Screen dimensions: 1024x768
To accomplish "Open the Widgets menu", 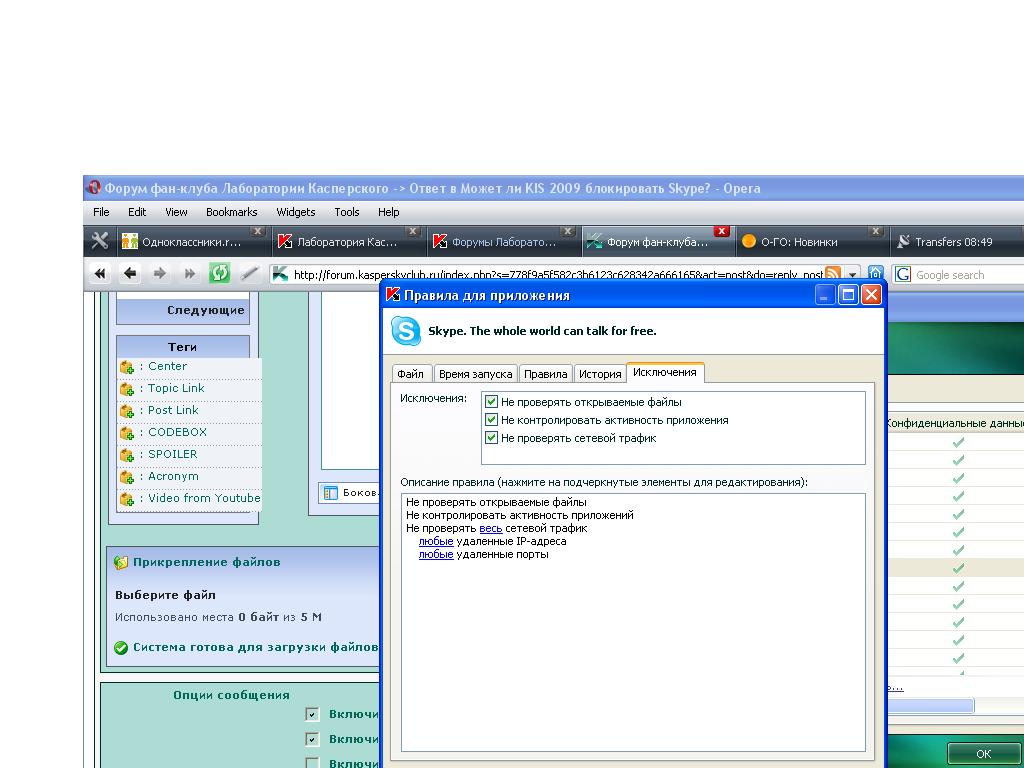I will [296, 212].
